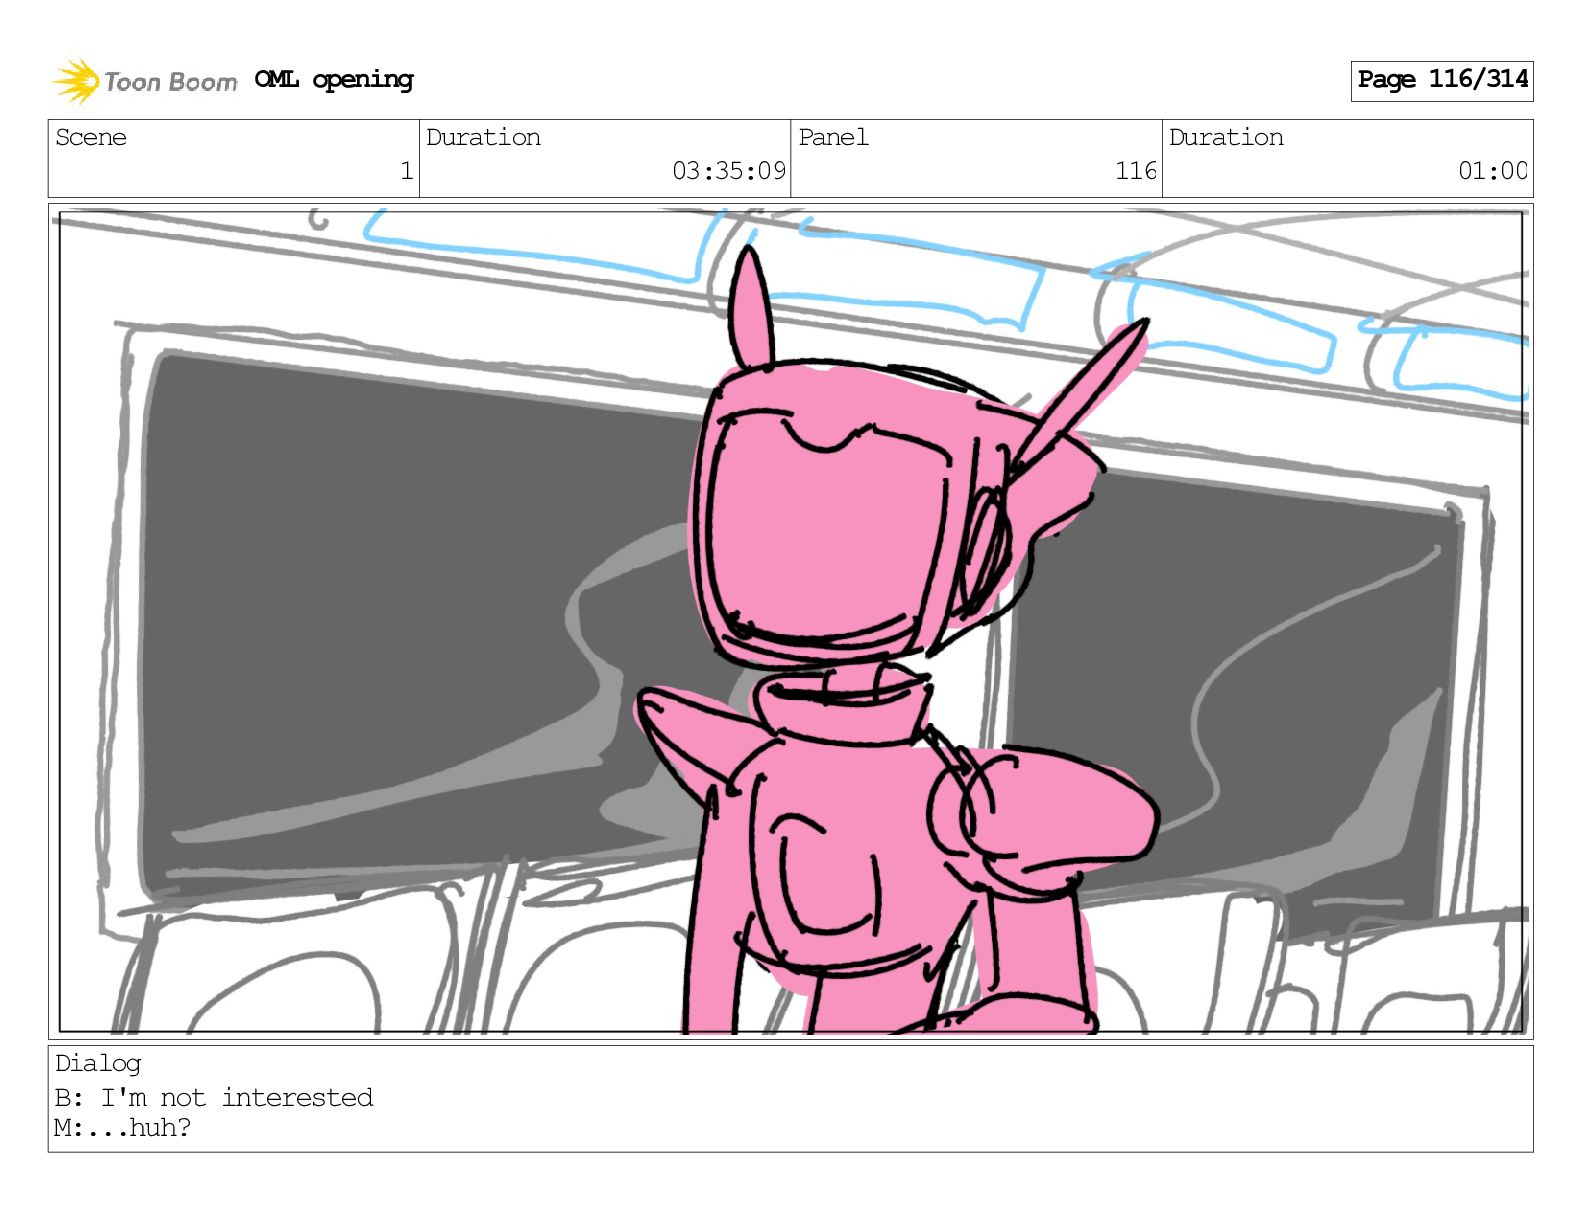
Task: Click the Dialog heading label
Action: pyautogui.click(x=98, y=1063)
